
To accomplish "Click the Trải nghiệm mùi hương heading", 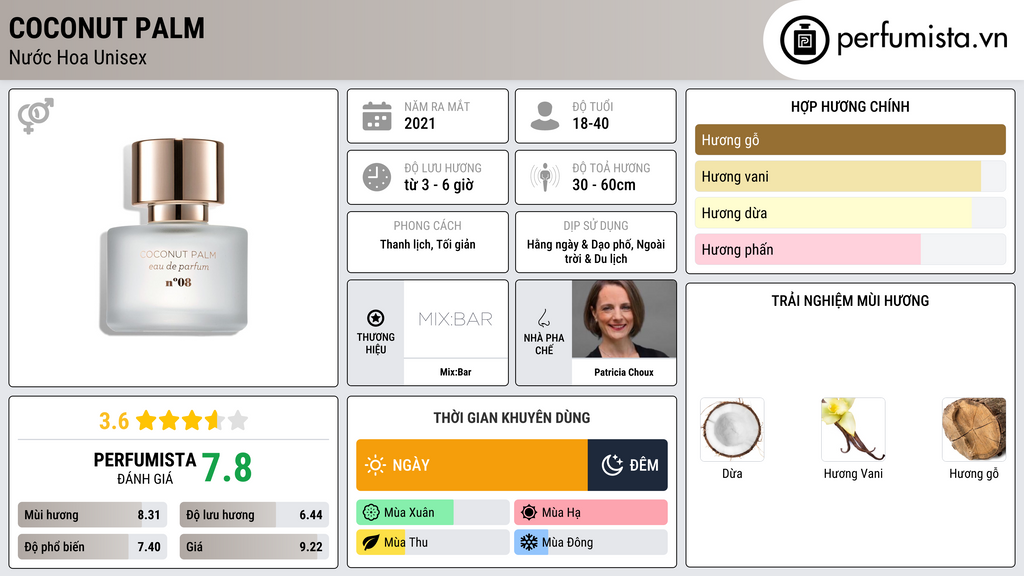I will [x=850, y=301].
